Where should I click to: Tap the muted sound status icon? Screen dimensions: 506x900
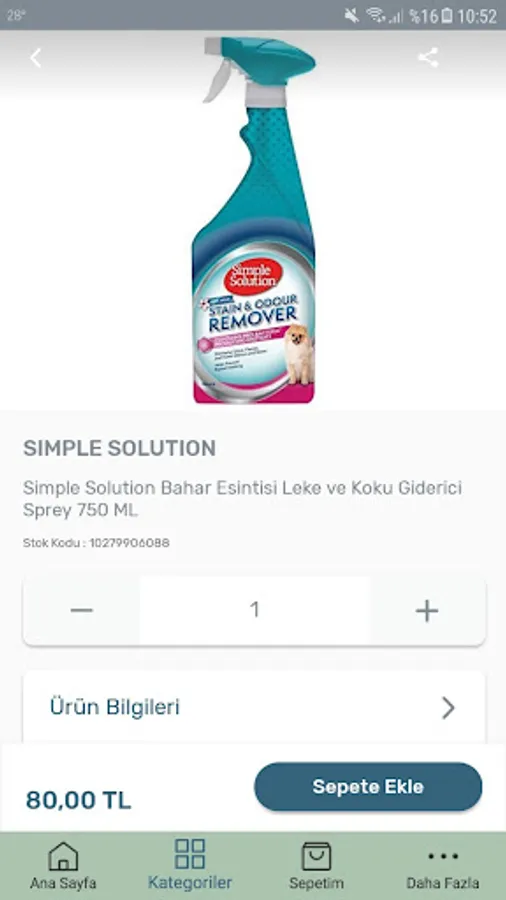point(352,15)
